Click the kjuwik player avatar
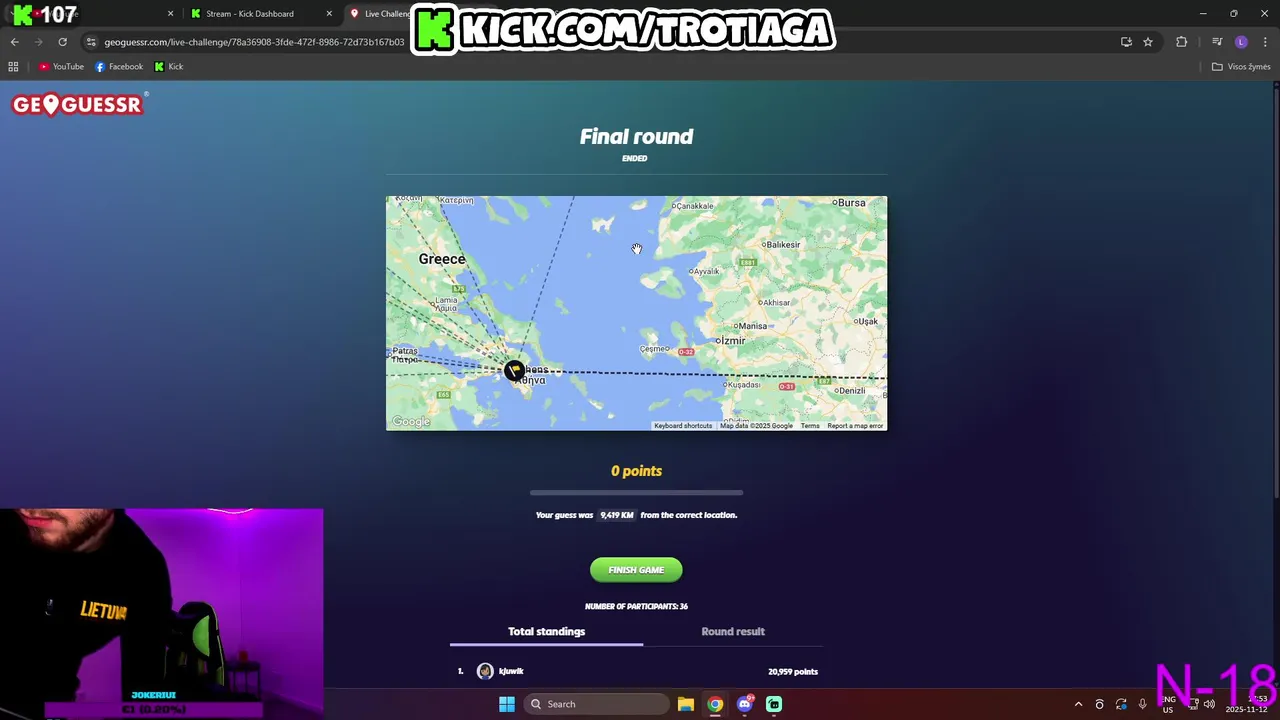Viewport: 1280px width, 720px height. click(x=485, y=671)
